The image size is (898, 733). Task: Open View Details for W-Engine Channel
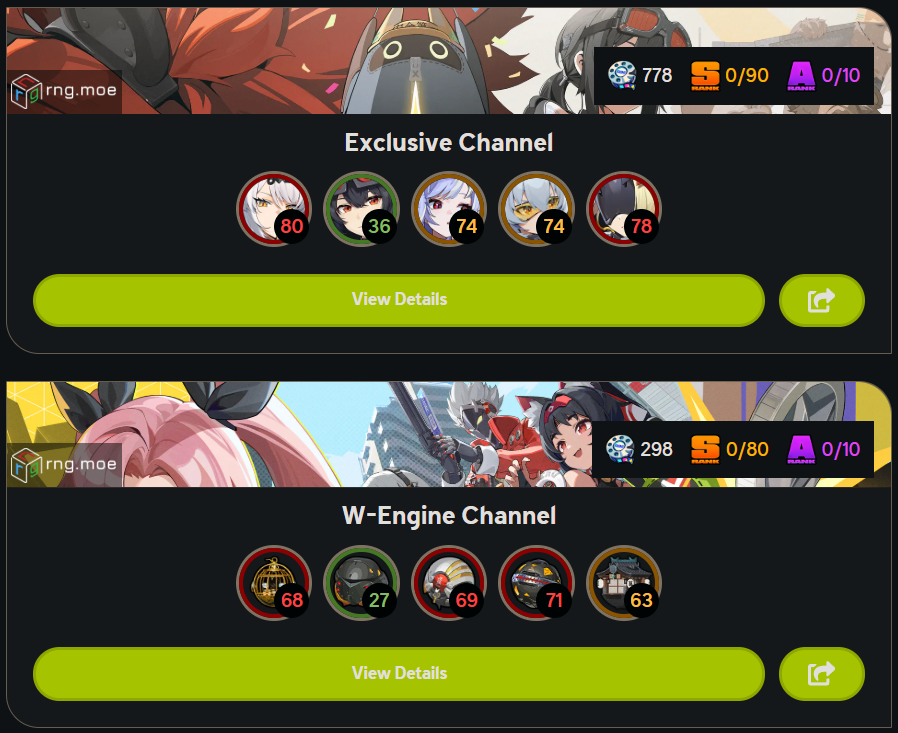[x=399, y=673]
